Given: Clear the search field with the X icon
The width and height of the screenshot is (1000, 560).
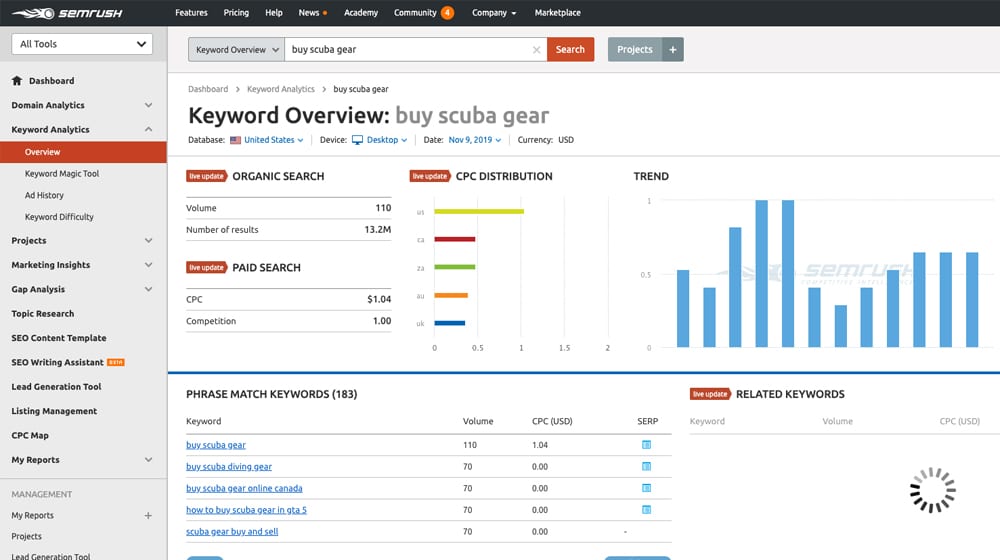Looking at the screenshot, I should click(536, 50).
